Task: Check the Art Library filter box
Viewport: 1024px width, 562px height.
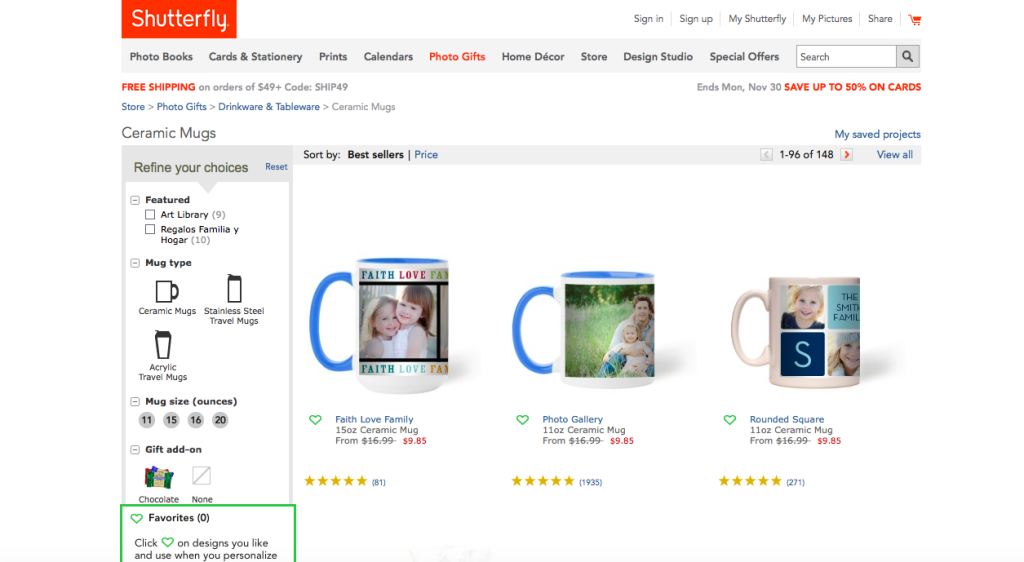Action: click(x=150, y=215)
